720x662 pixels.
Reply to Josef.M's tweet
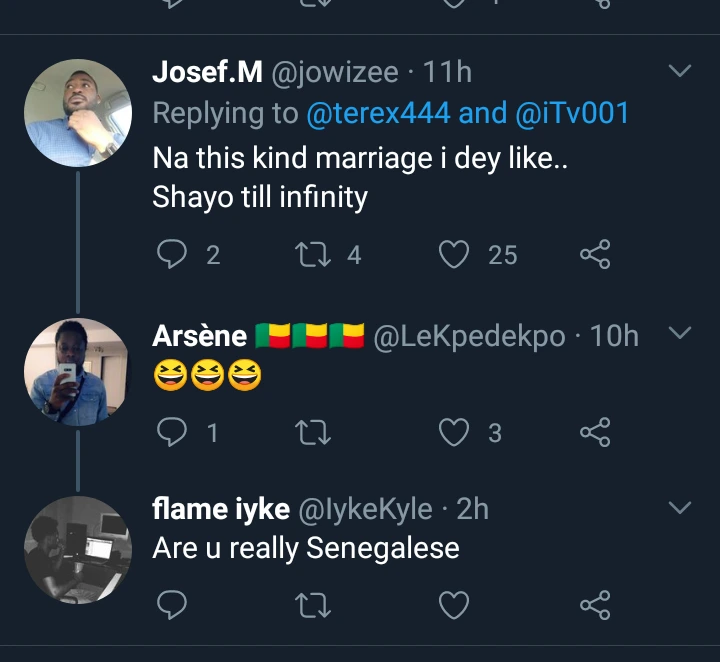tap(174, 255)
